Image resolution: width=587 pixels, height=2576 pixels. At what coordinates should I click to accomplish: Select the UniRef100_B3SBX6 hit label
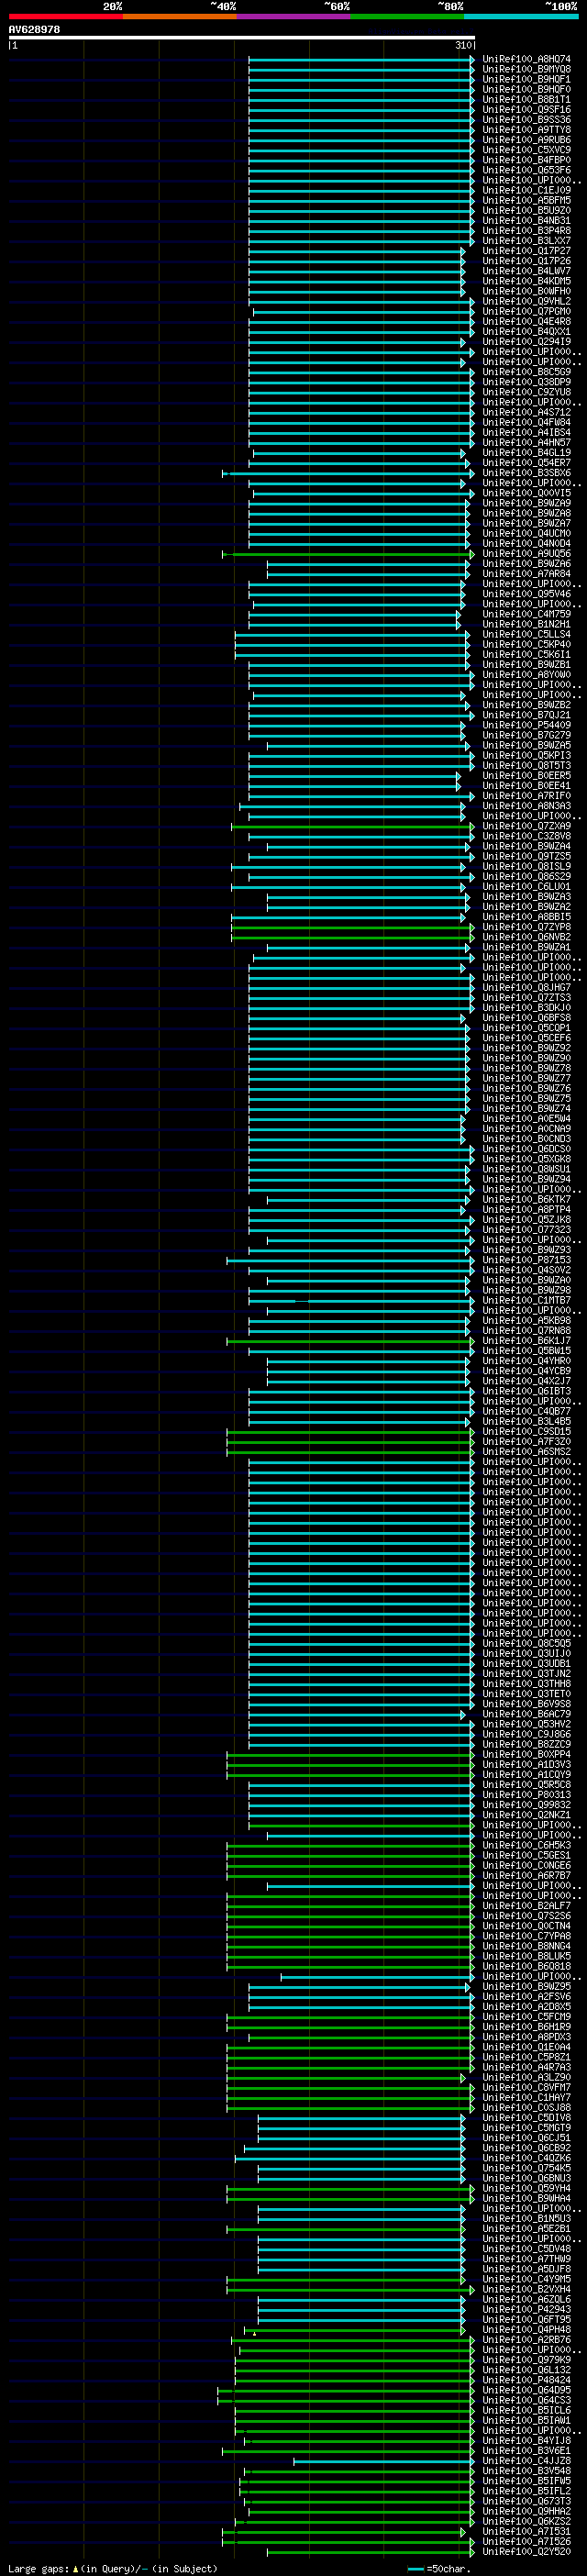[527, 473]
